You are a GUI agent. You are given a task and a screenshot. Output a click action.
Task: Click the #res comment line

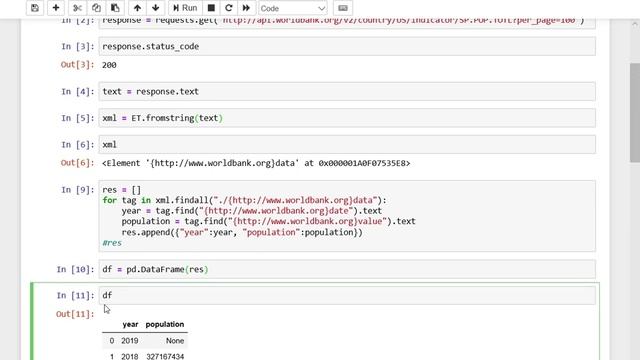point(112,243)
